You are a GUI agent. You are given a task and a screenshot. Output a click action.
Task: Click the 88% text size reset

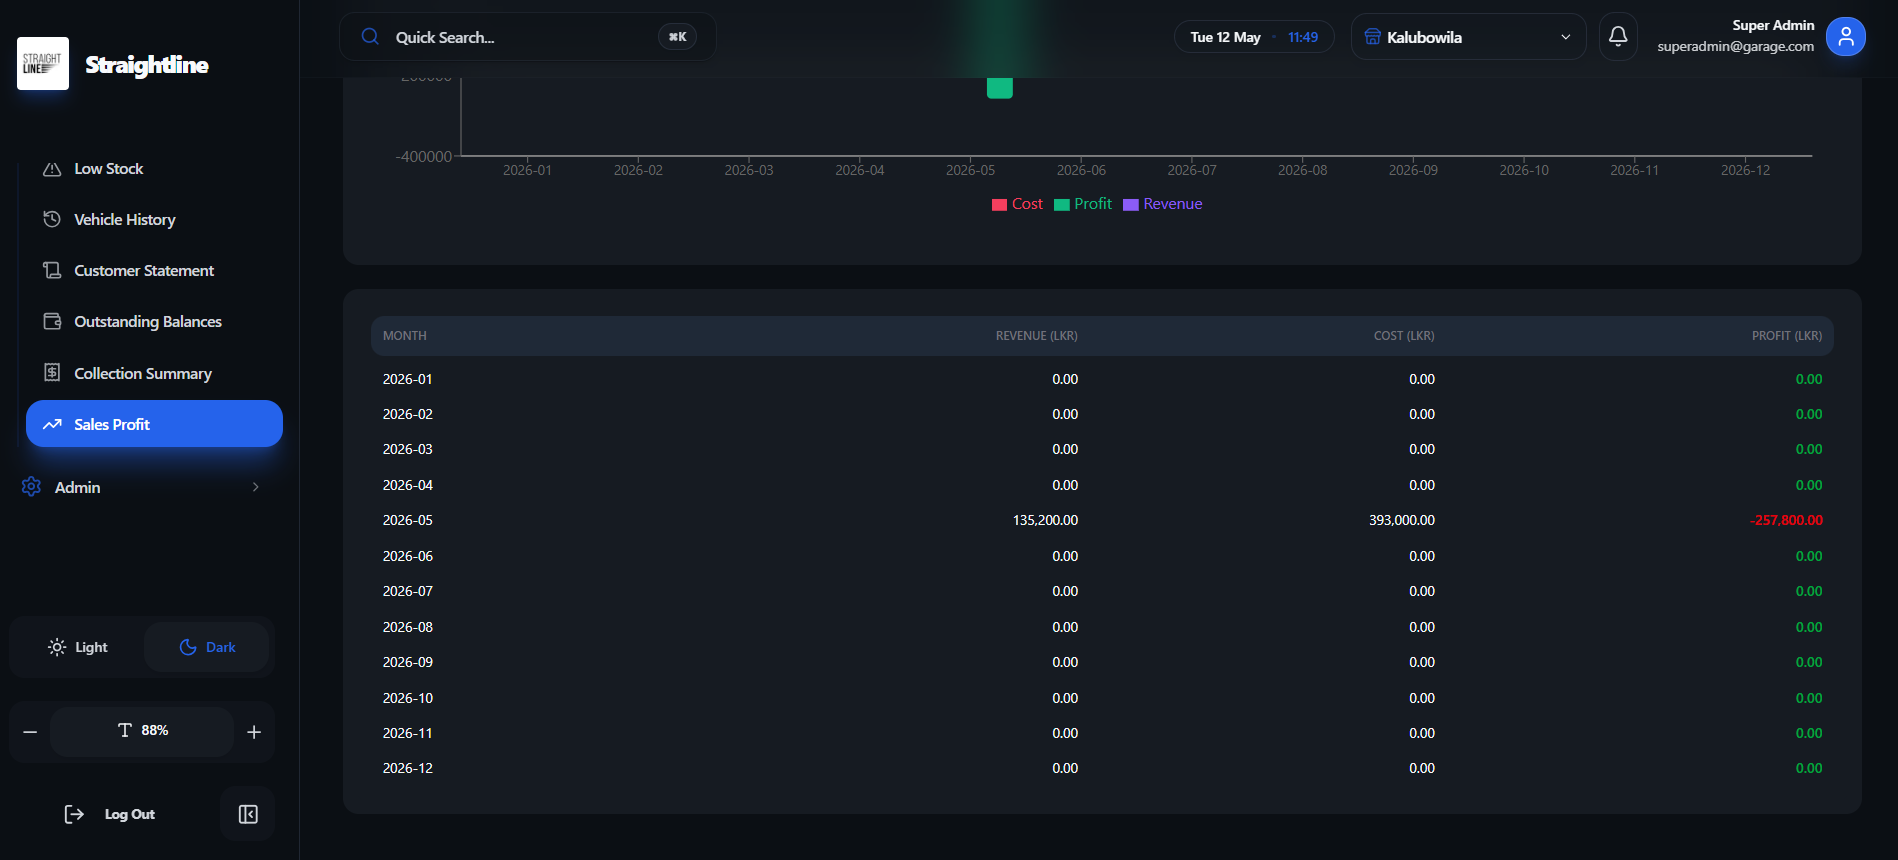click(x=142, y=731)
